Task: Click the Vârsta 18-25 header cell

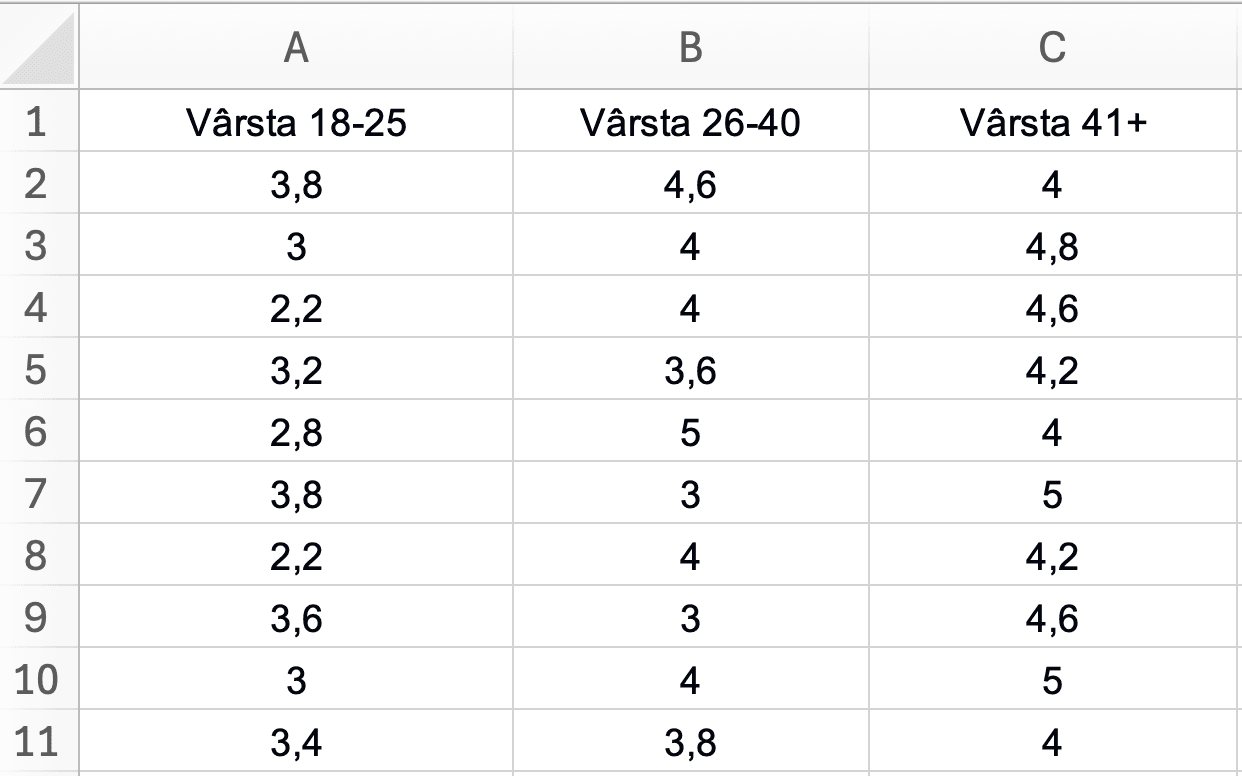Action: click(296, 122)
